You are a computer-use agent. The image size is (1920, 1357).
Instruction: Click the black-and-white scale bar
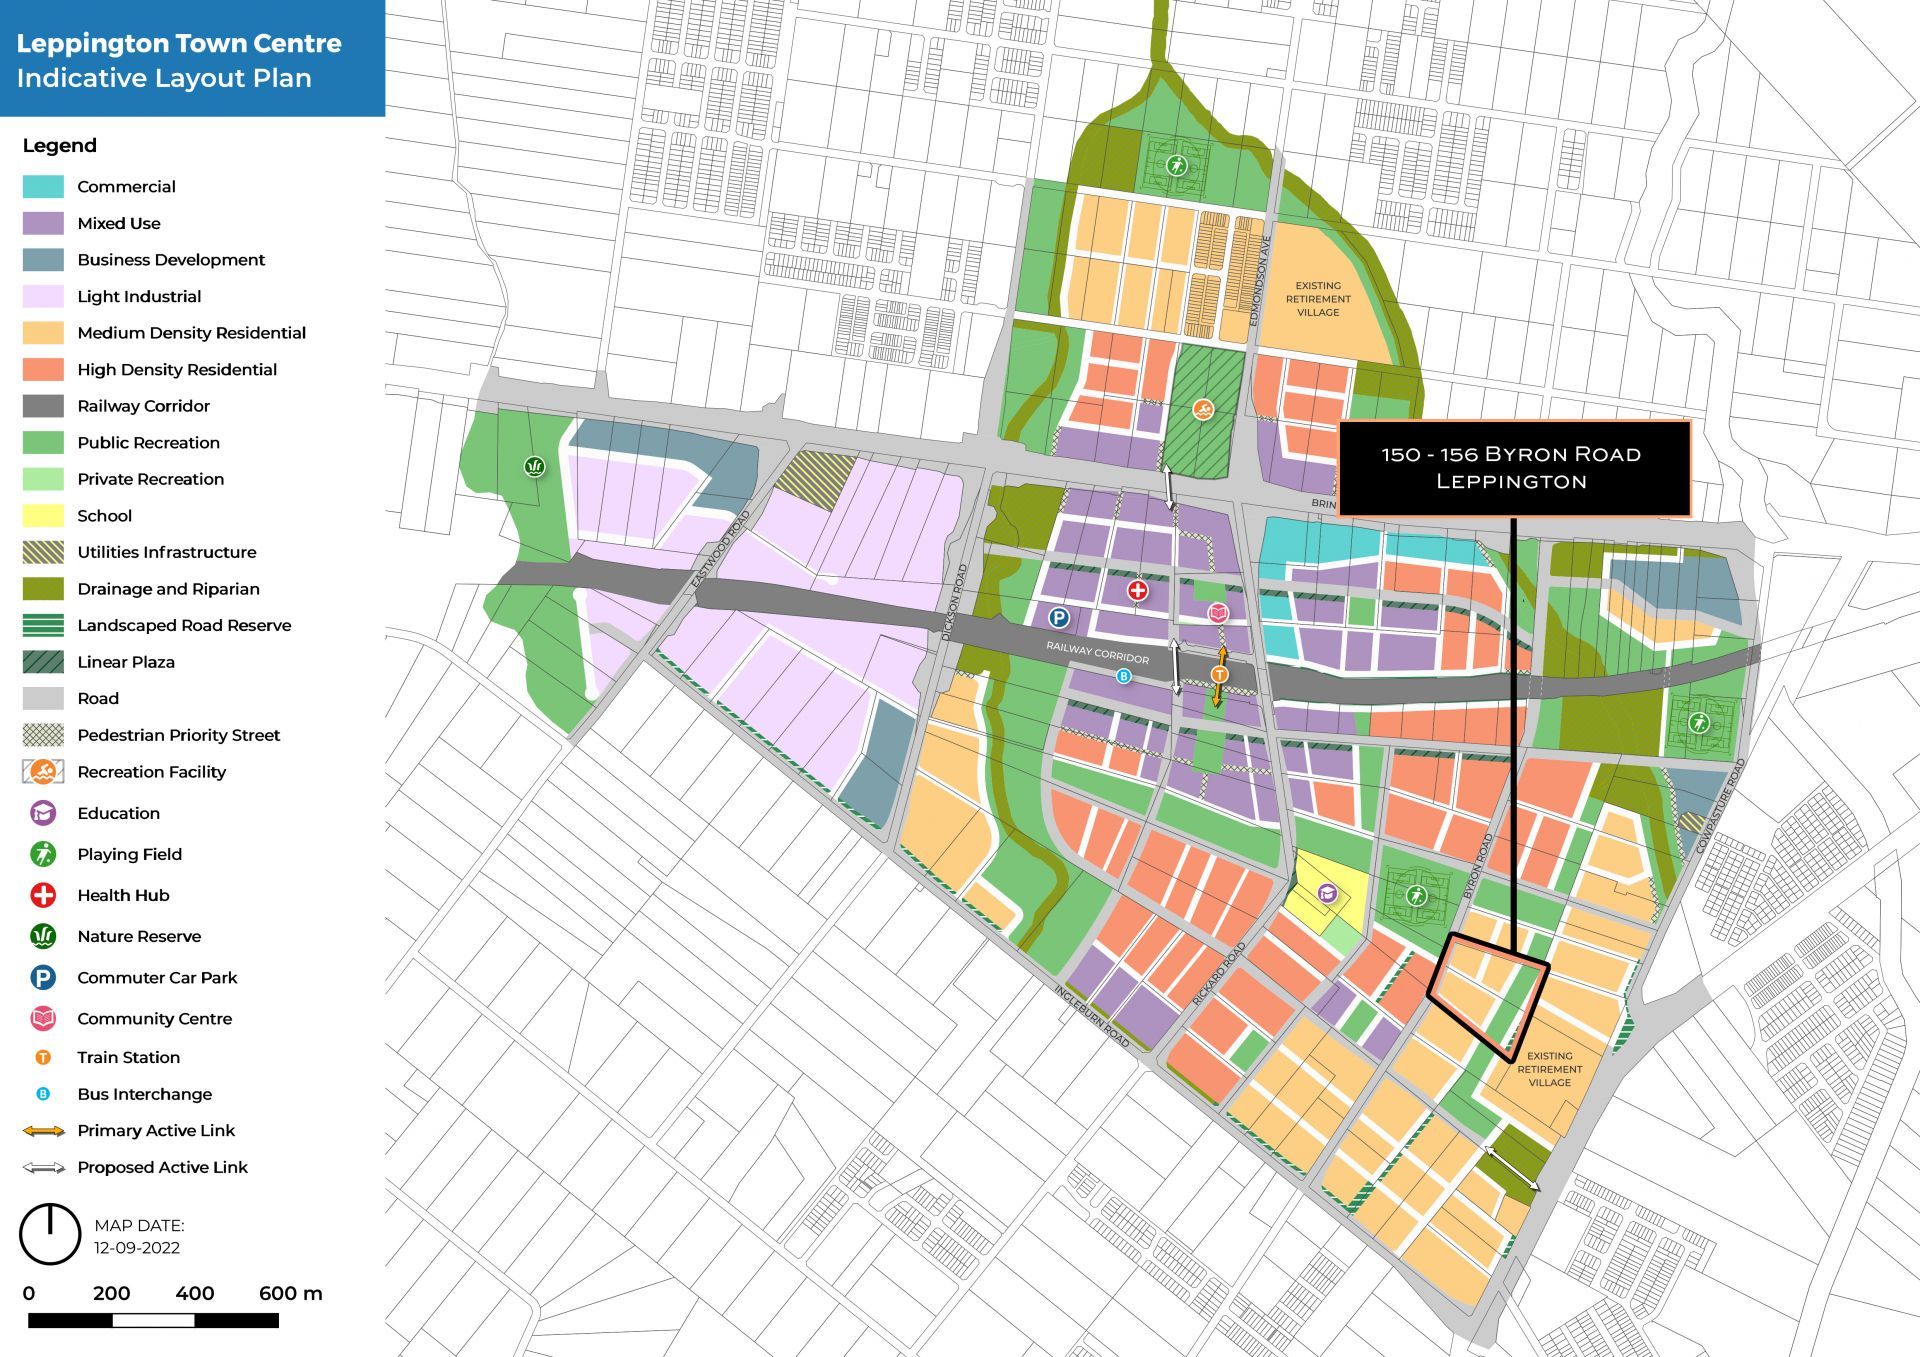[x=153, y=1321]
